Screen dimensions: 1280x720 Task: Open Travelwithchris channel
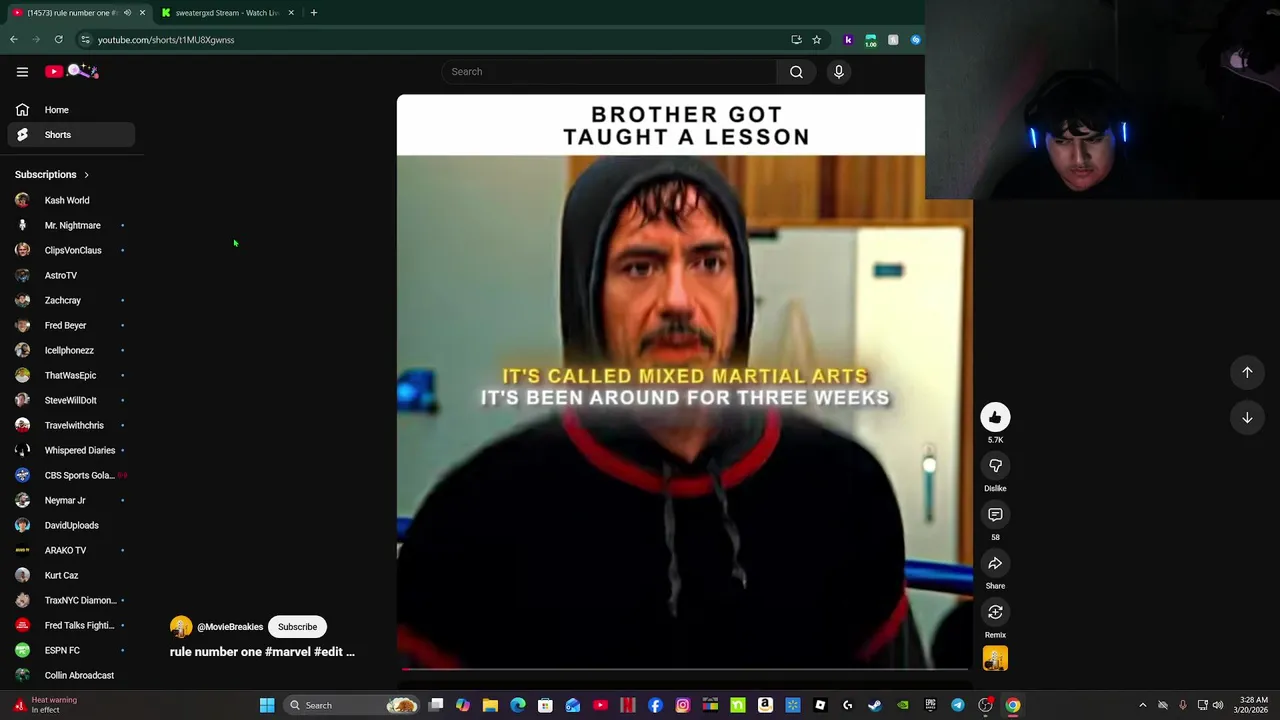(x=72, y=425)
